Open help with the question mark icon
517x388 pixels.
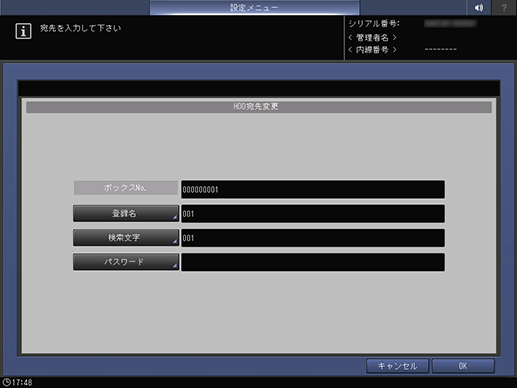click(504, 7)
